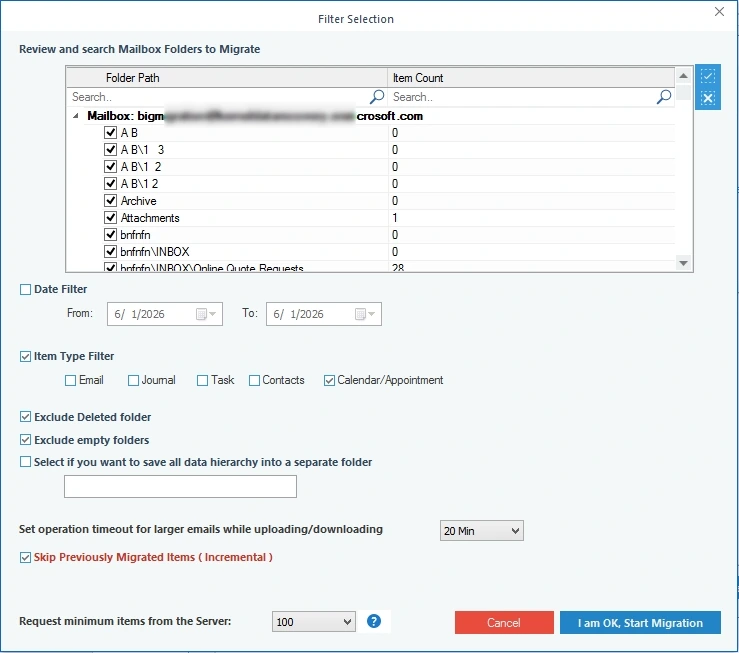The image size is (739, 653).
Task: Enable the Date Filter checkbox
Action: pyautogui.click(x=25, y=289)
